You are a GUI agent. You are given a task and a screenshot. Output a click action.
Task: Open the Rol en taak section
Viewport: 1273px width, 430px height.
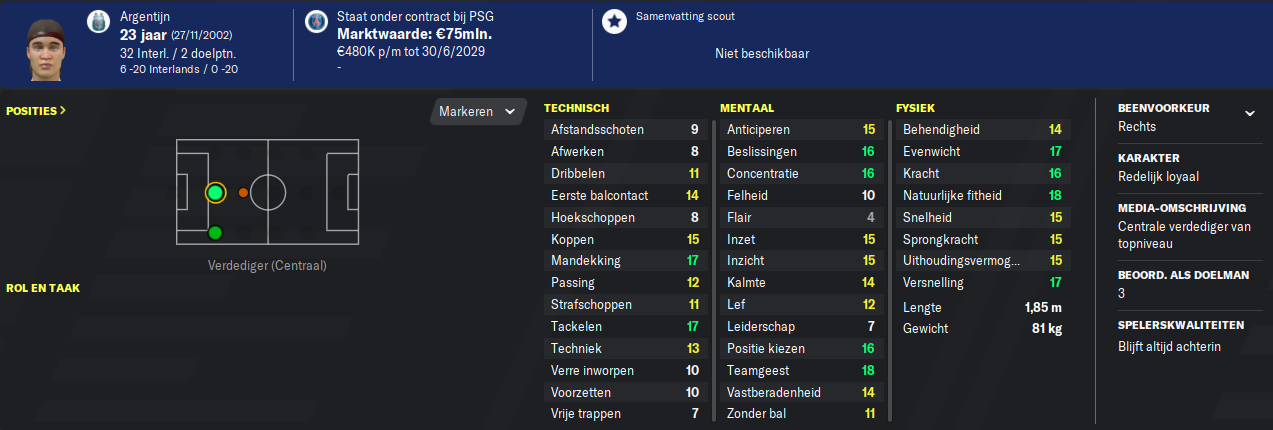[43, 288]
